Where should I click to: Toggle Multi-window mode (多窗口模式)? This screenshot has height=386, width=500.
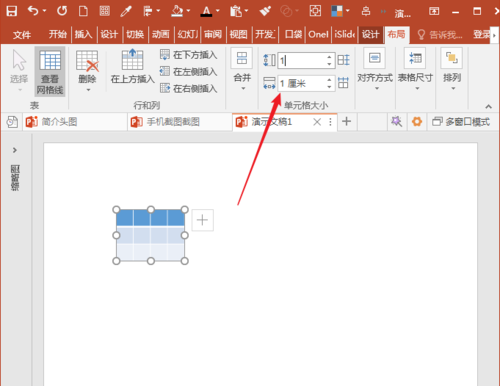coord(461,122)
